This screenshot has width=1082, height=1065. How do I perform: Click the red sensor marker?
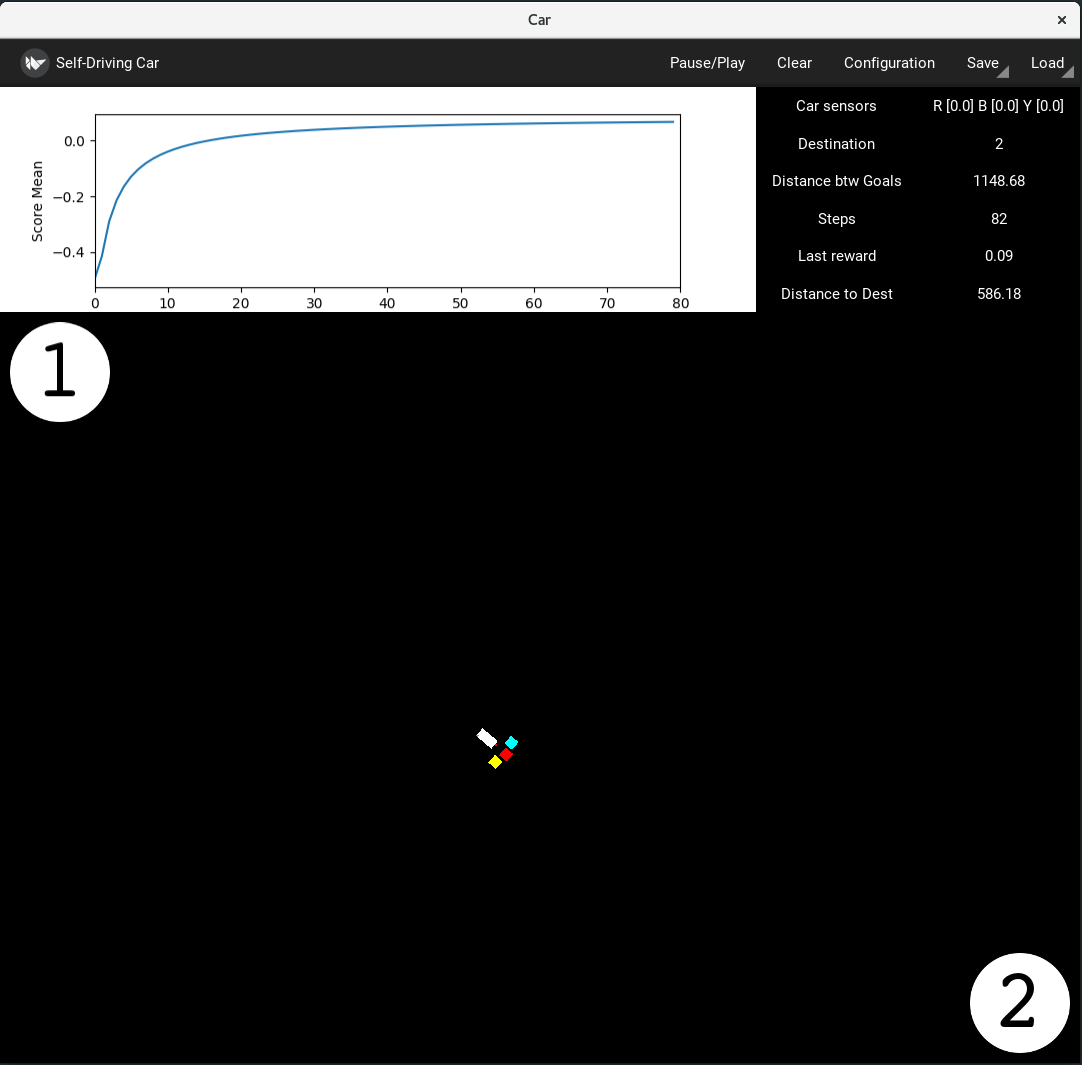click(x=506, y=755)
